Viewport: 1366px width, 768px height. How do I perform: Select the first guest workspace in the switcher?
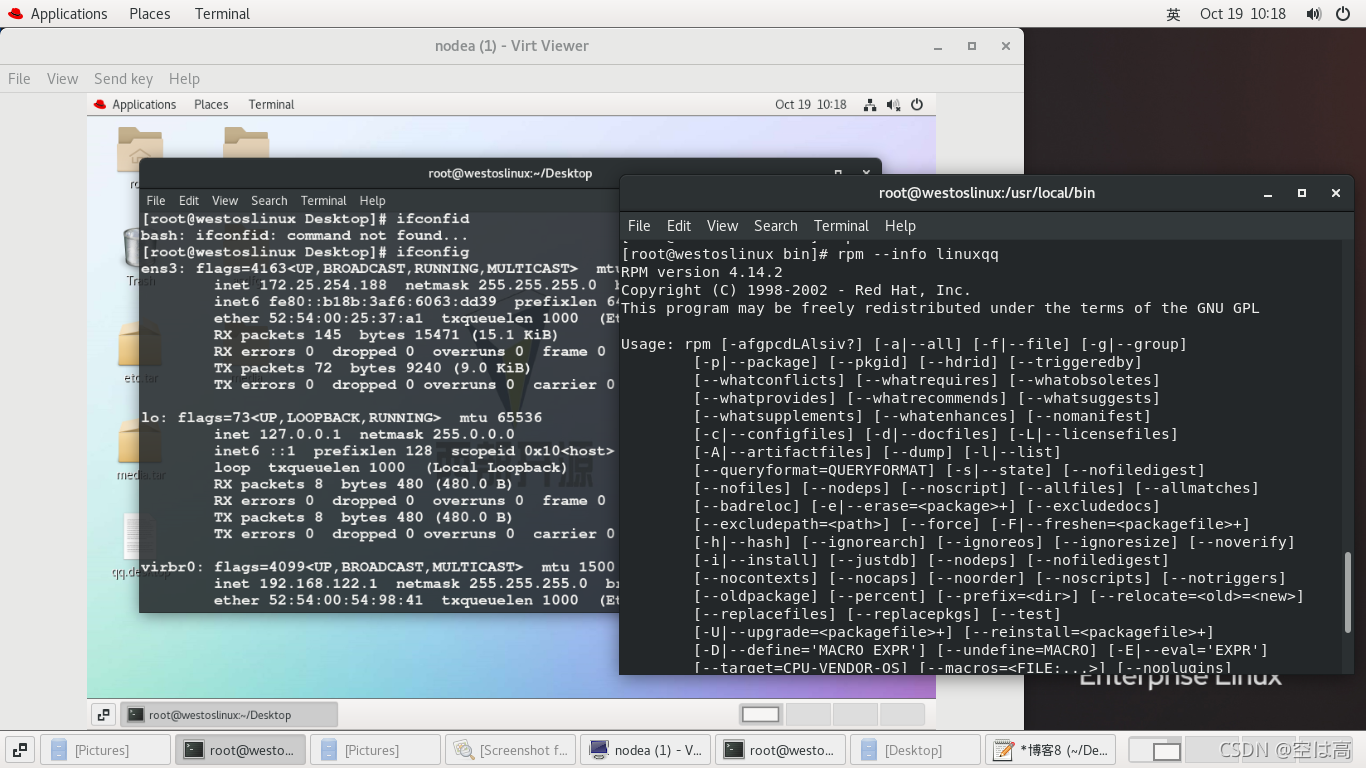tap(760, 715)
